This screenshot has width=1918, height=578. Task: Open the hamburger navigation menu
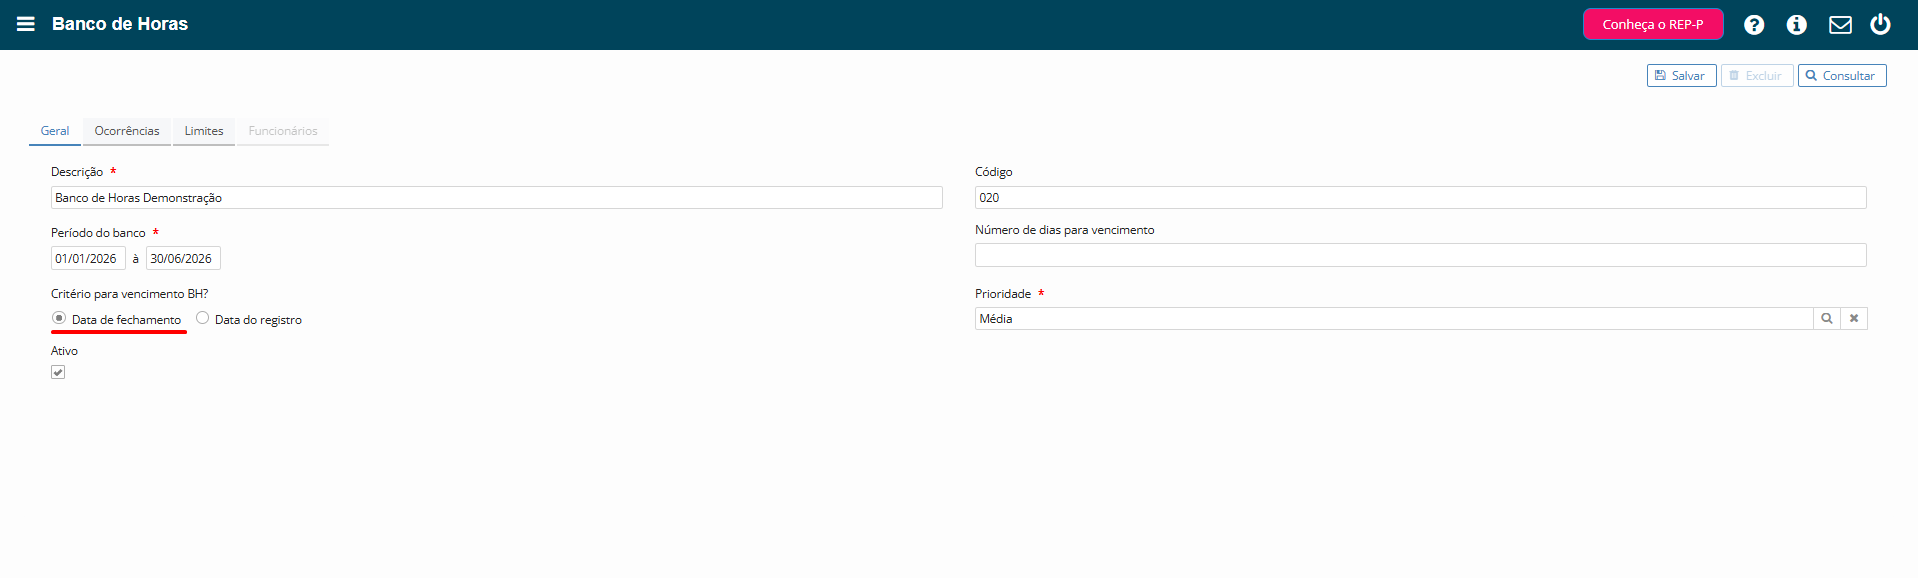tap(26, 24)
